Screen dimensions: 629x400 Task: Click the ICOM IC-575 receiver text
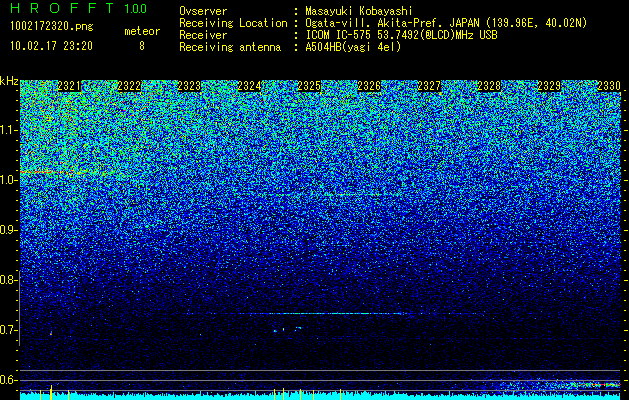(402, 35)
